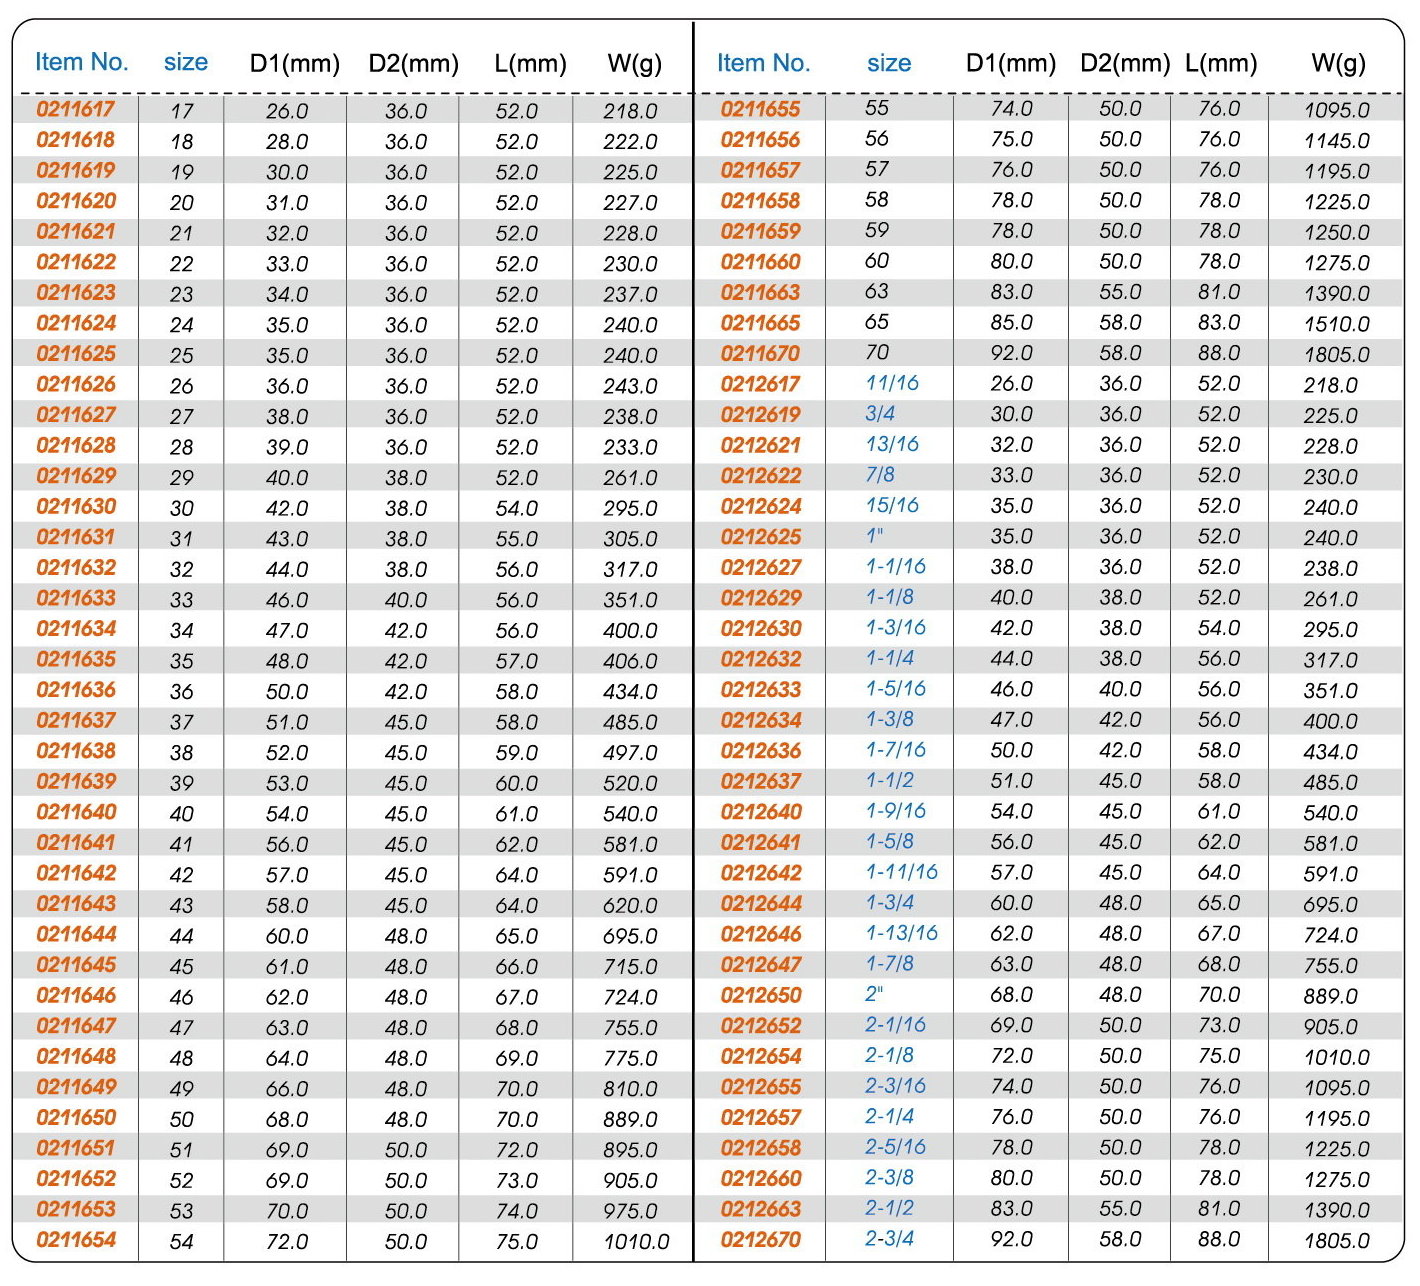Image resolution: width=1420 pixels, height=1286 pixels.
Task: Click size 37 in row 0211637
Action: [x=182, y=722]
